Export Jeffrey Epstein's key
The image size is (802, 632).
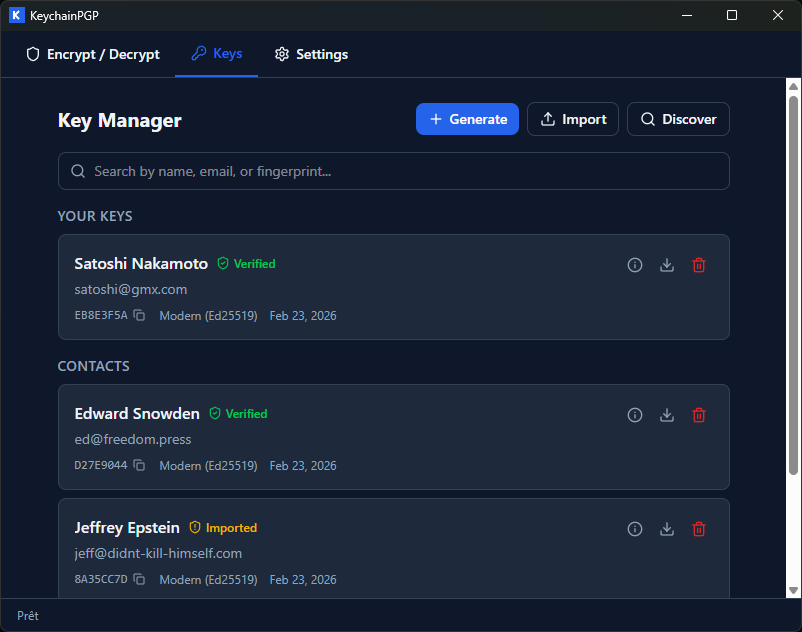[667, 528]
